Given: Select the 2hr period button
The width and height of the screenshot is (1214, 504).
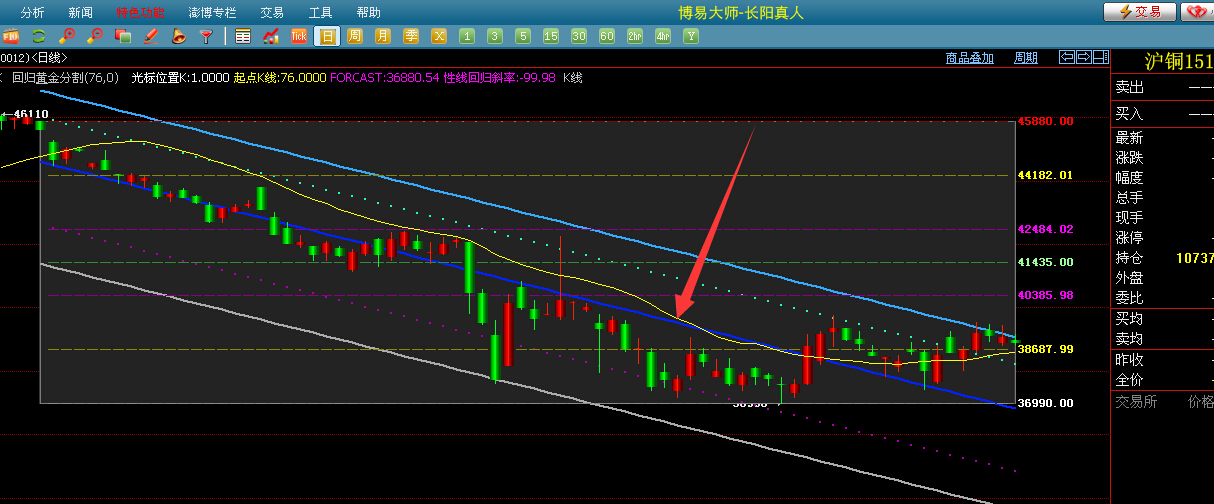Looking at the screenshot, I should pos(635,36).
